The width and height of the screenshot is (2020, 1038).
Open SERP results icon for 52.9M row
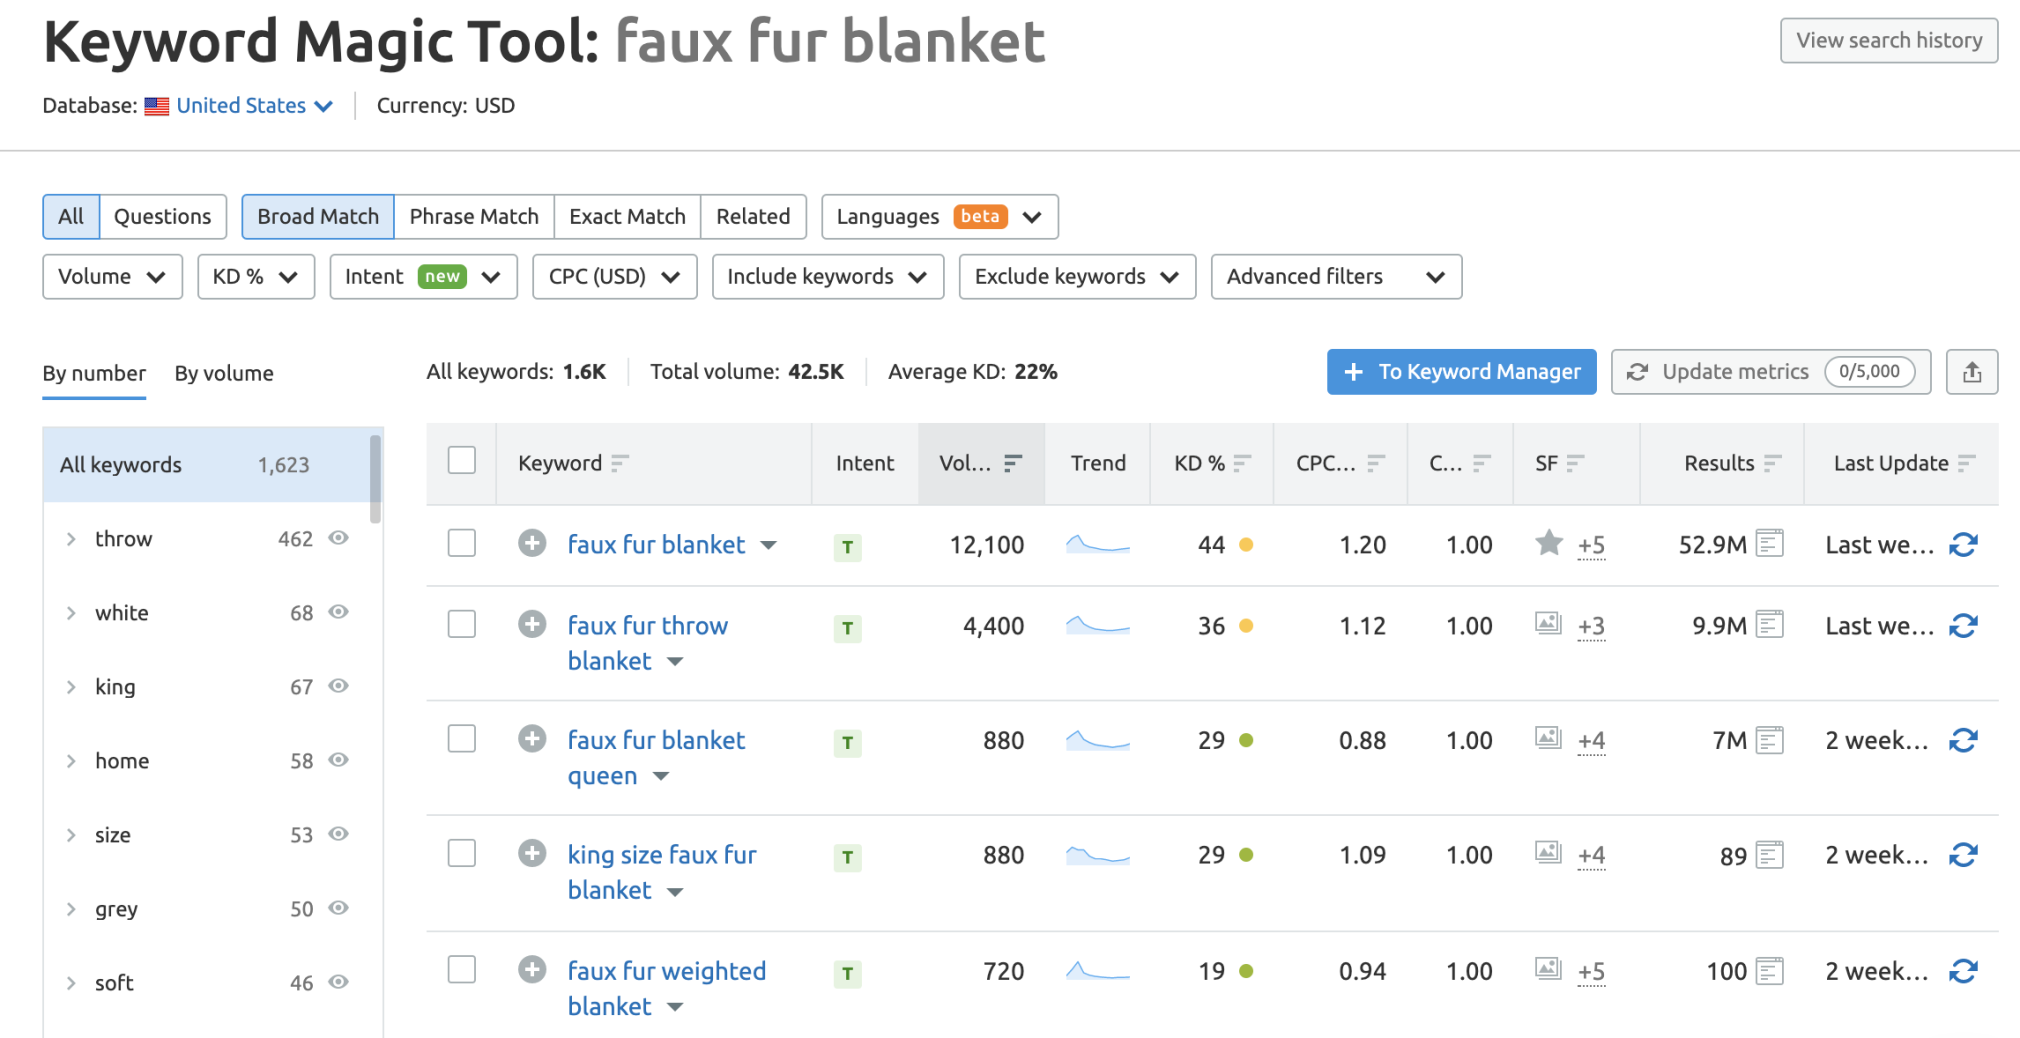pyautogui.click(x=1770, y=543)
